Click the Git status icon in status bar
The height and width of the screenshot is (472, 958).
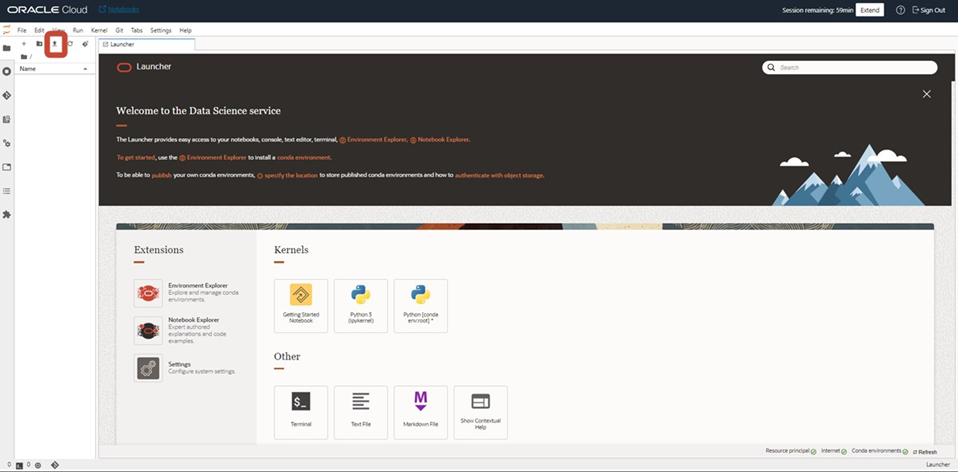click(54, 465)
